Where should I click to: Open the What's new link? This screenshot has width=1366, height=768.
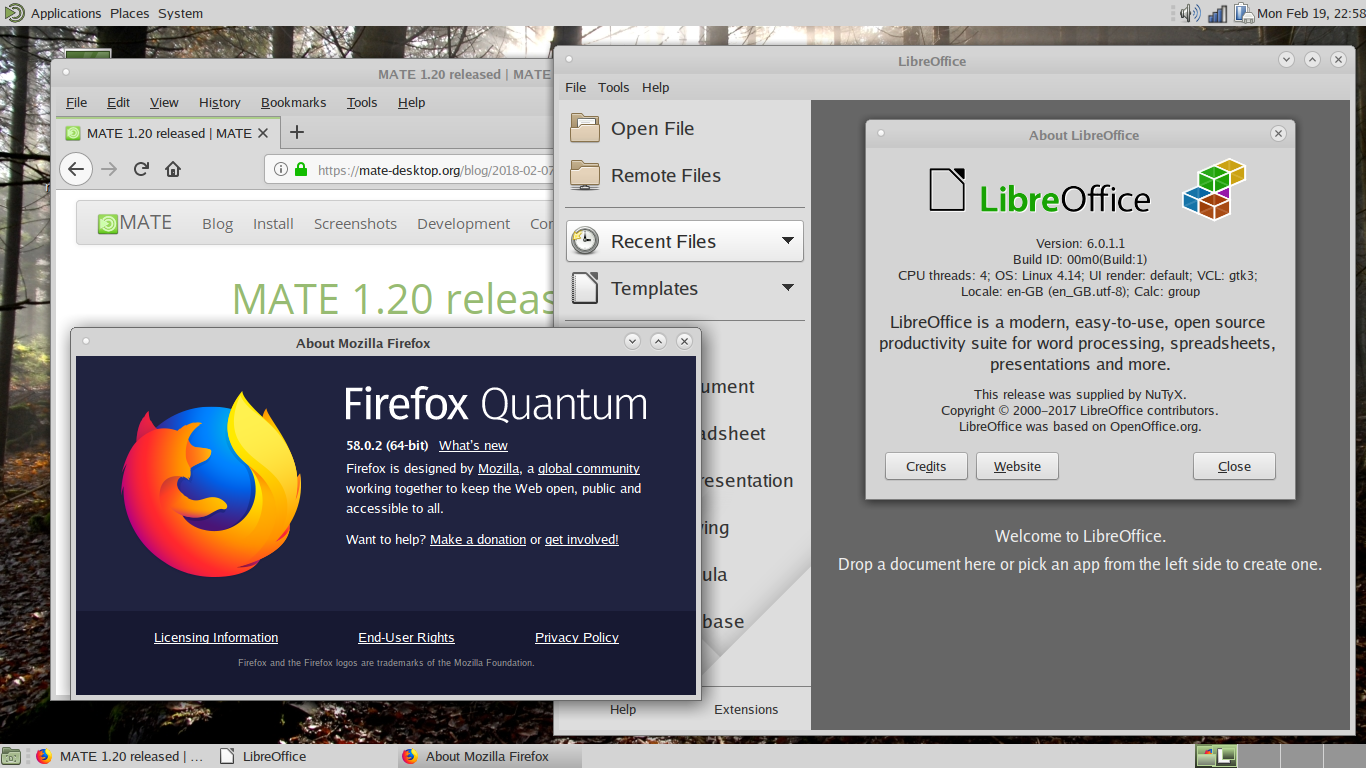(473, 445)
